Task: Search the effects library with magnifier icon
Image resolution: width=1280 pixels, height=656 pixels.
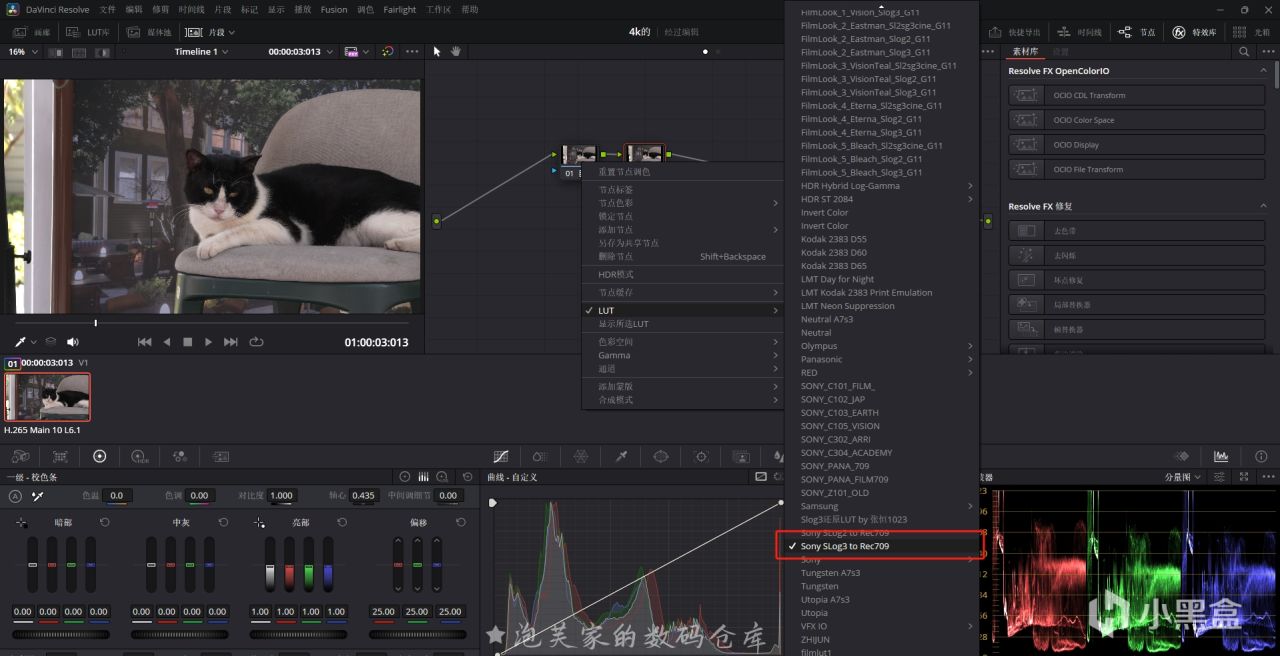Action: (1244, 51)
